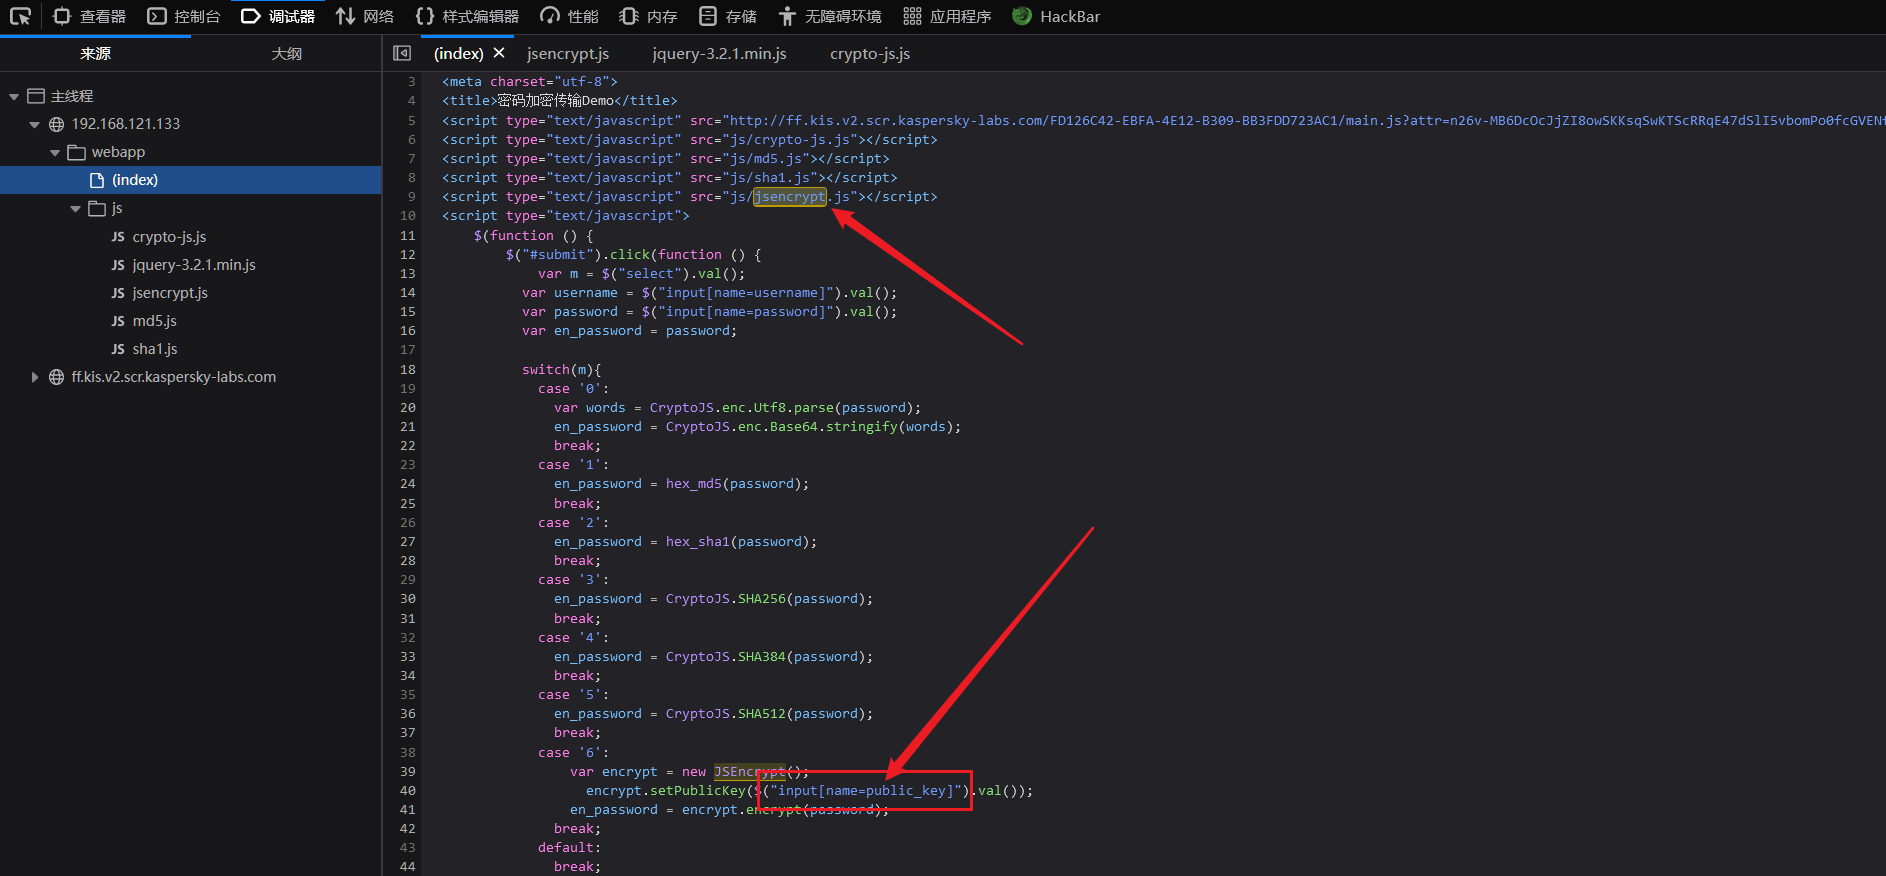Screen dimensions: 1886x876
Task: Close the (index) editor tab
Action: click(x=499, y=53)
